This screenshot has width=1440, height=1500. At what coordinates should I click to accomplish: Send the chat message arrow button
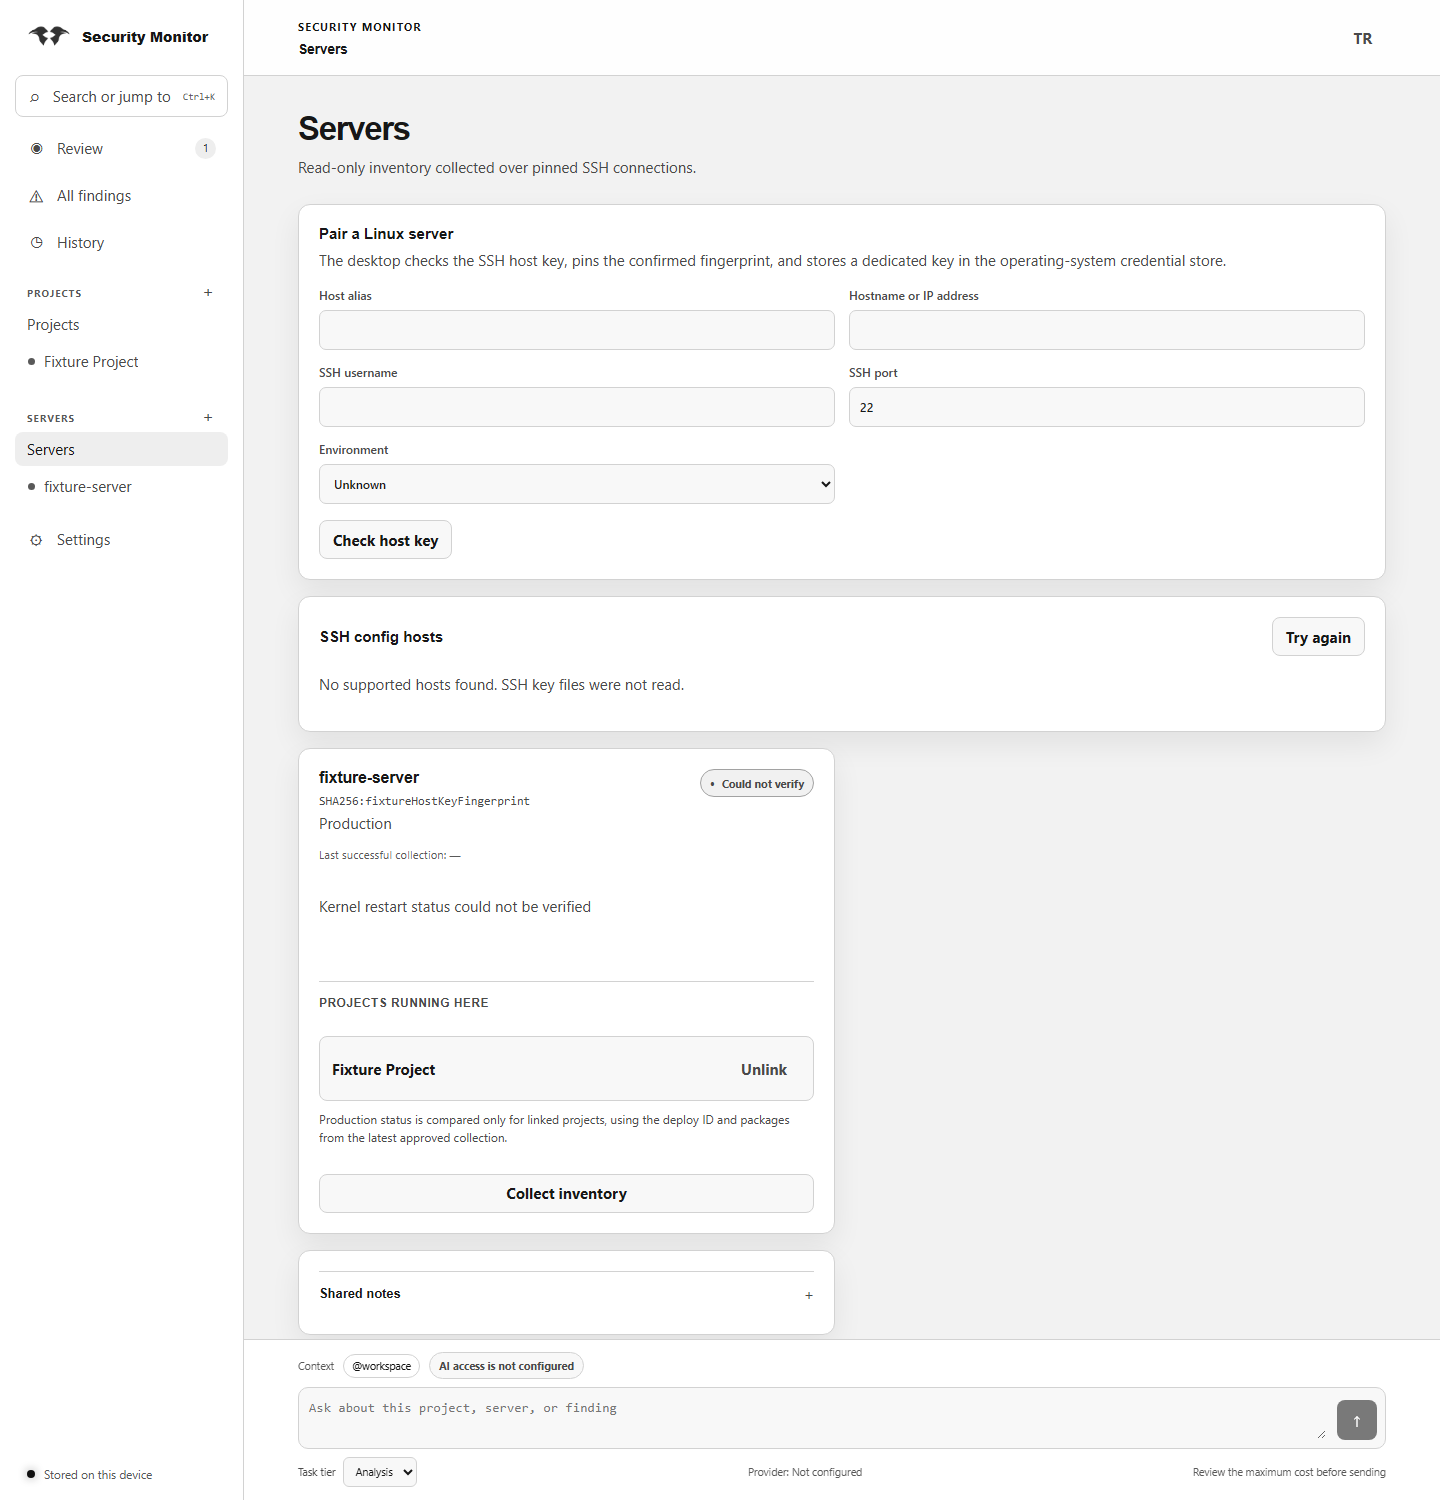pos(1356,1420)
